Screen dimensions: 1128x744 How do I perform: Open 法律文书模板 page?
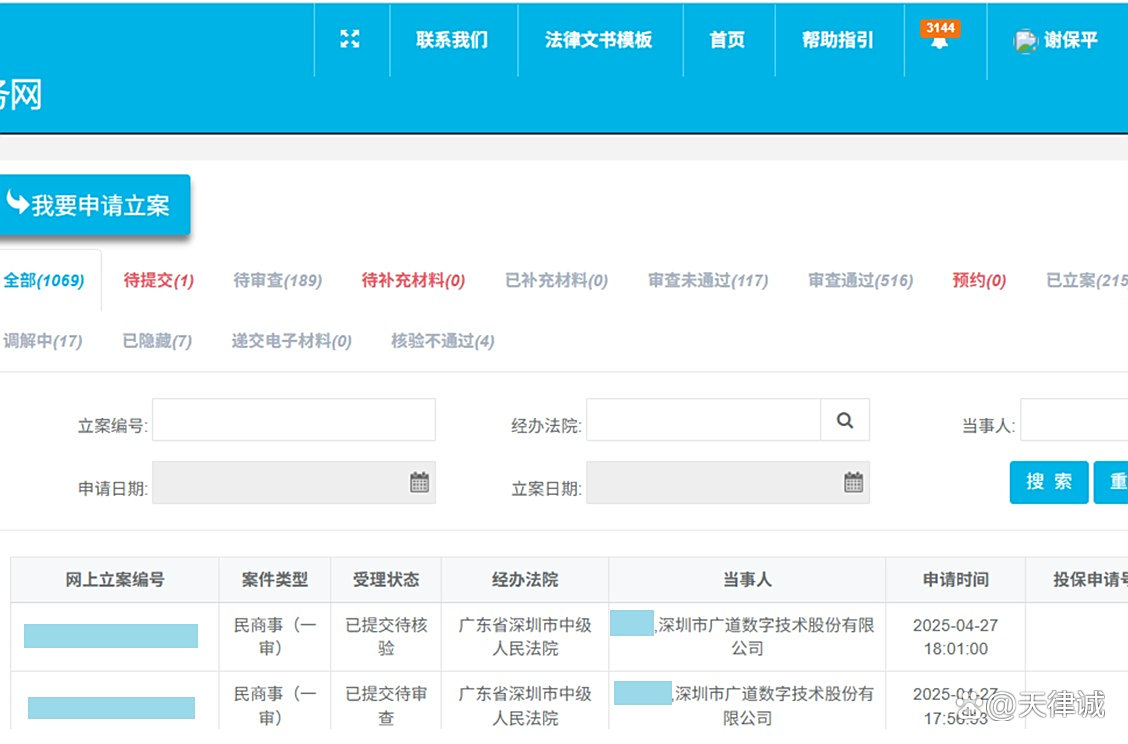click(x=599, y=40)
